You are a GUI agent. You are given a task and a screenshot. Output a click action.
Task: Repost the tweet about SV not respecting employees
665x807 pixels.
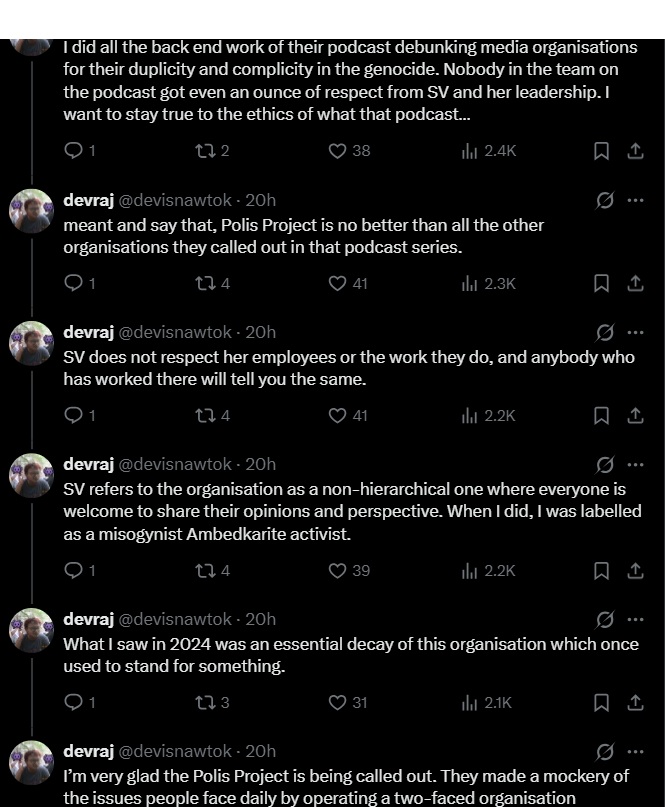coord(212,415)
